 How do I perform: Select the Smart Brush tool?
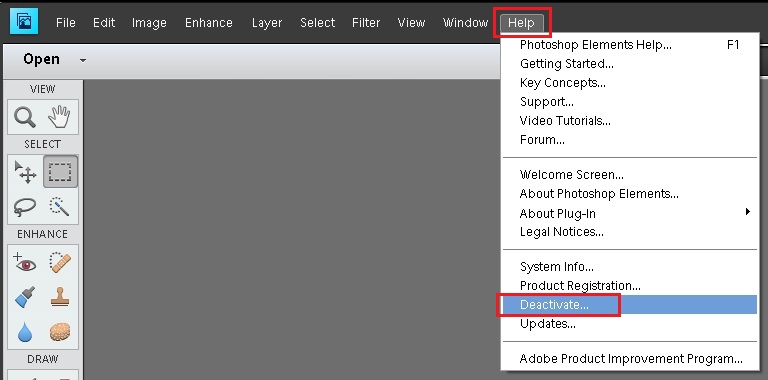(x=25, y=297)
